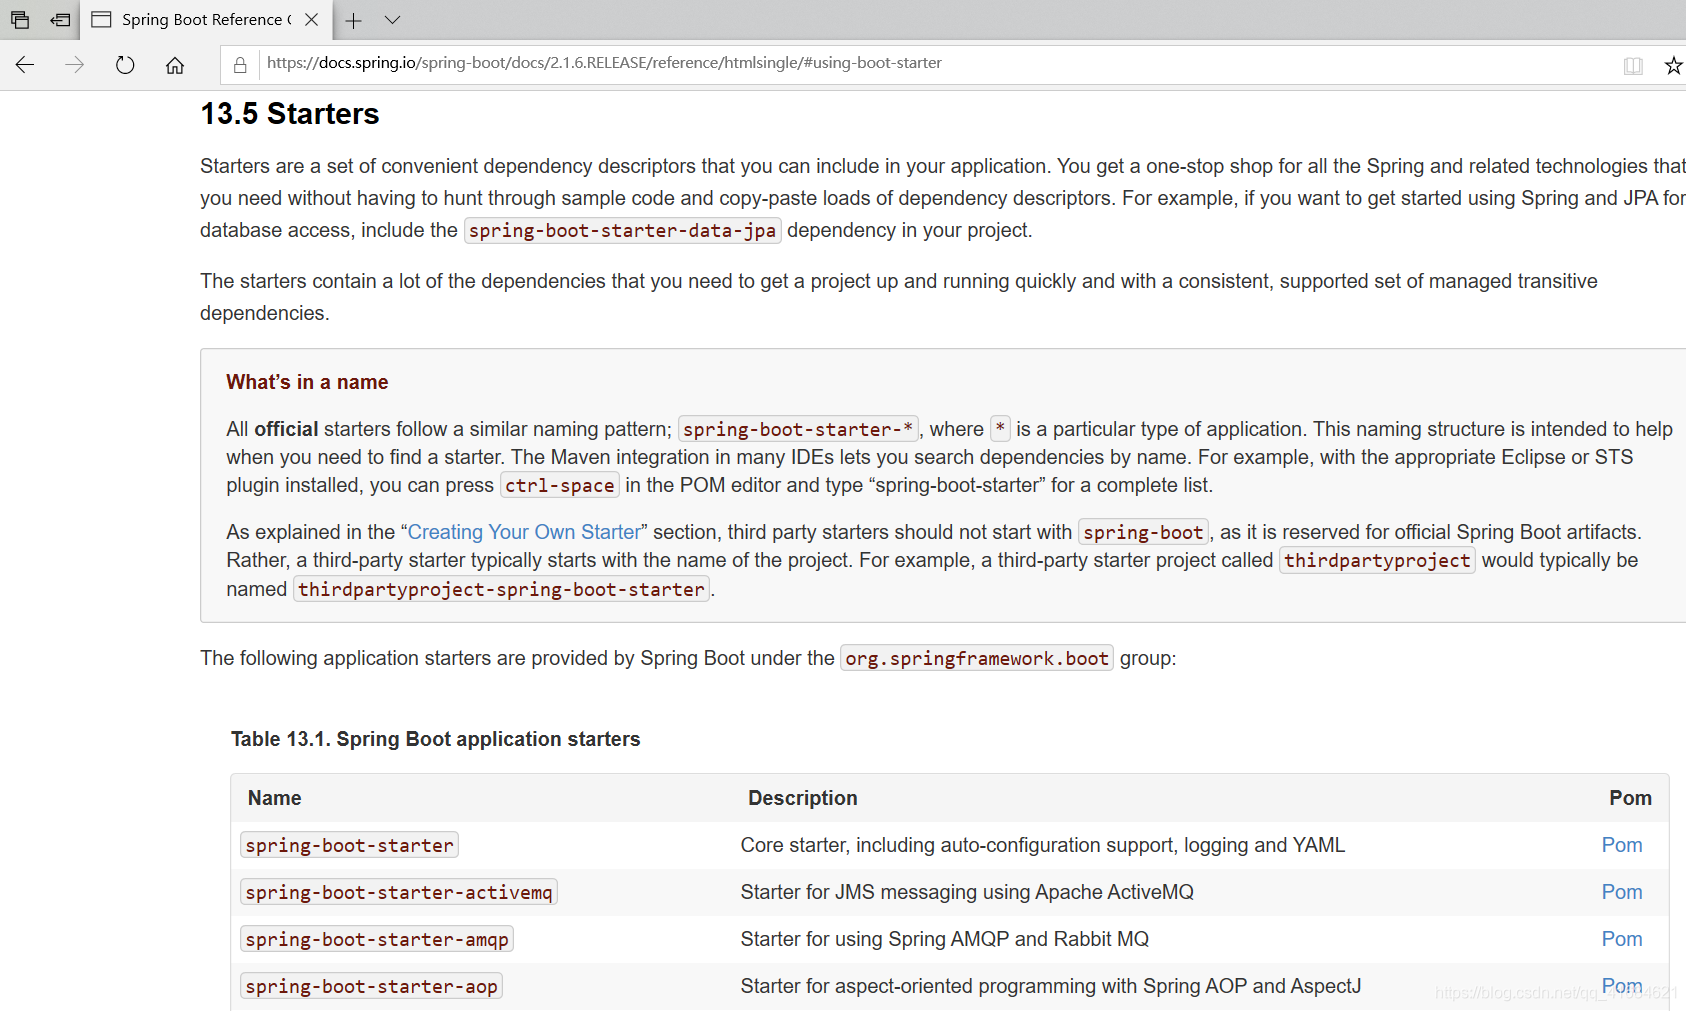Select spring-boot-starter-activemq name cell
This screenshot has height=1011, width=1686.
click(x=399, y=892)
